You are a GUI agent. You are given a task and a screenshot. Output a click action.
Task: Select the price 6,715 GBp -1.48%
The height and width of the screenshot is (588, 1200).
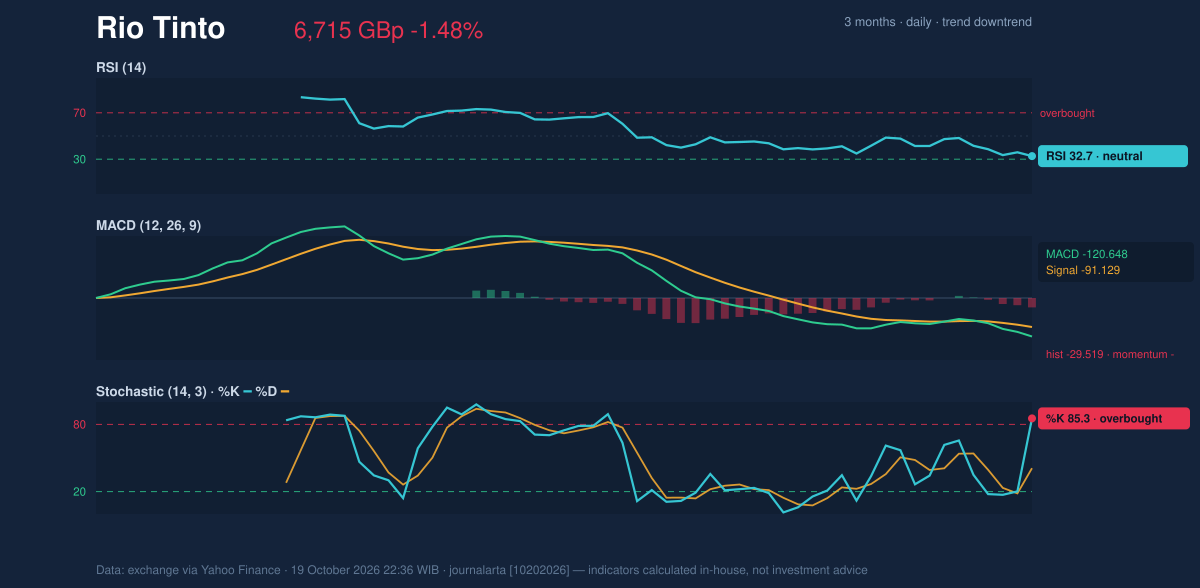388,31
